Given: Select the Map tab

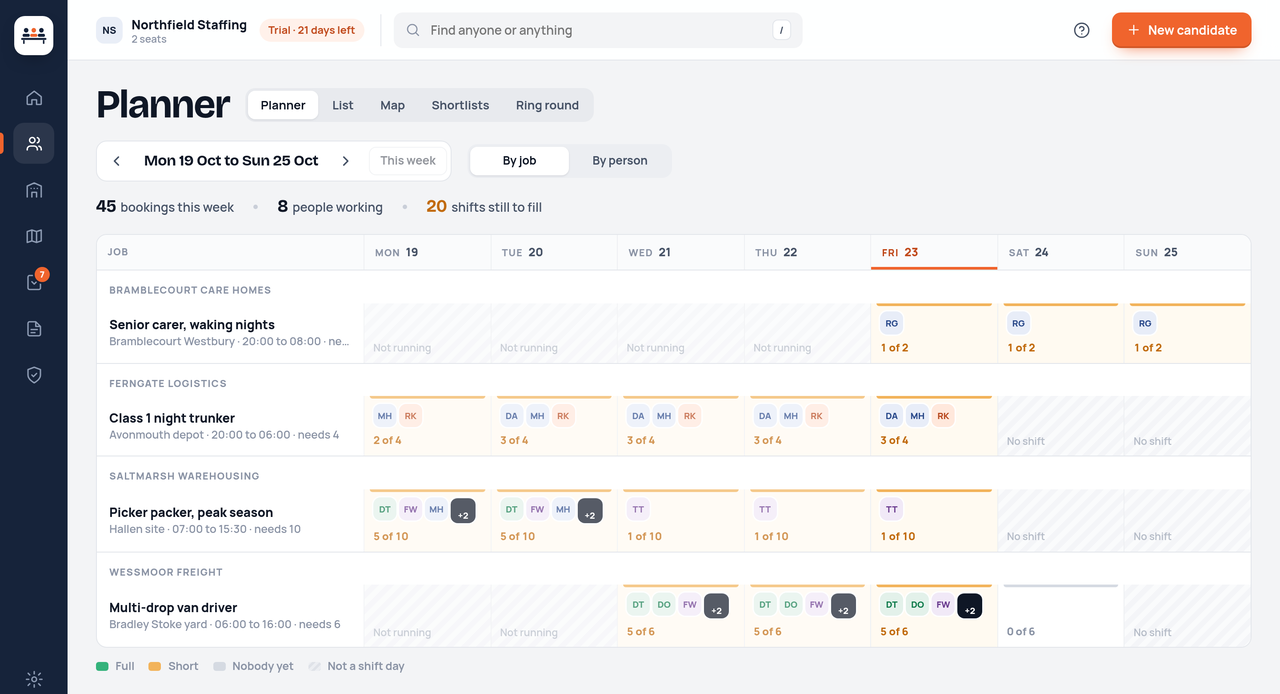Looking at the screenshot, I should click(392, 105).
